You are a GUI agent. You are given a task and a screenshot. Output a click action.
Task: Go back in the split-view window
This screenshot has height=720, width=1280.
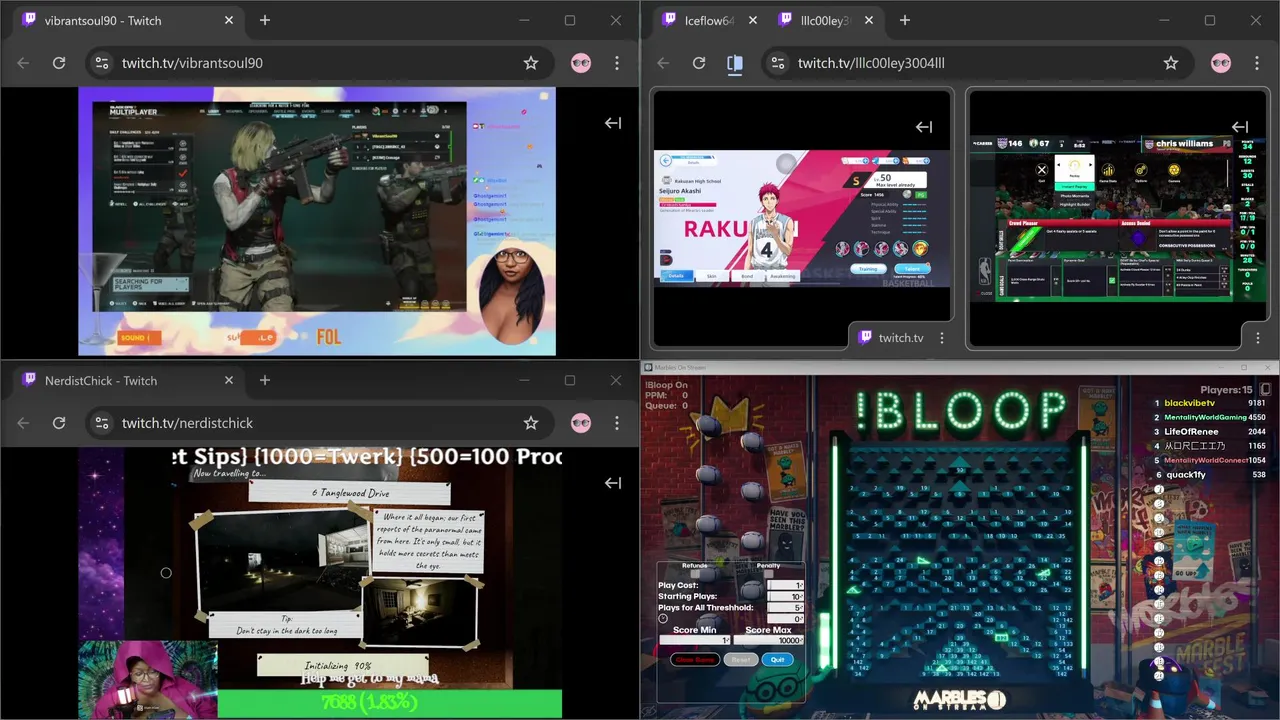(x=663, y=63)
